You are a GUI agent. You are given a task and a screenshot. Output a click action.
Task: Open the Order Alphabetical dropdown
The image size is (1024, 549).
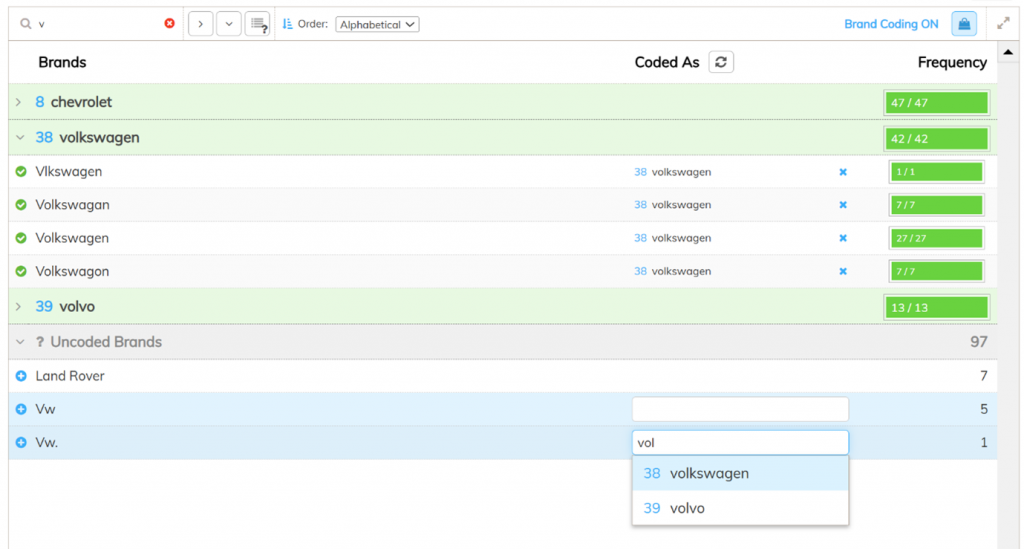[377, 24]
